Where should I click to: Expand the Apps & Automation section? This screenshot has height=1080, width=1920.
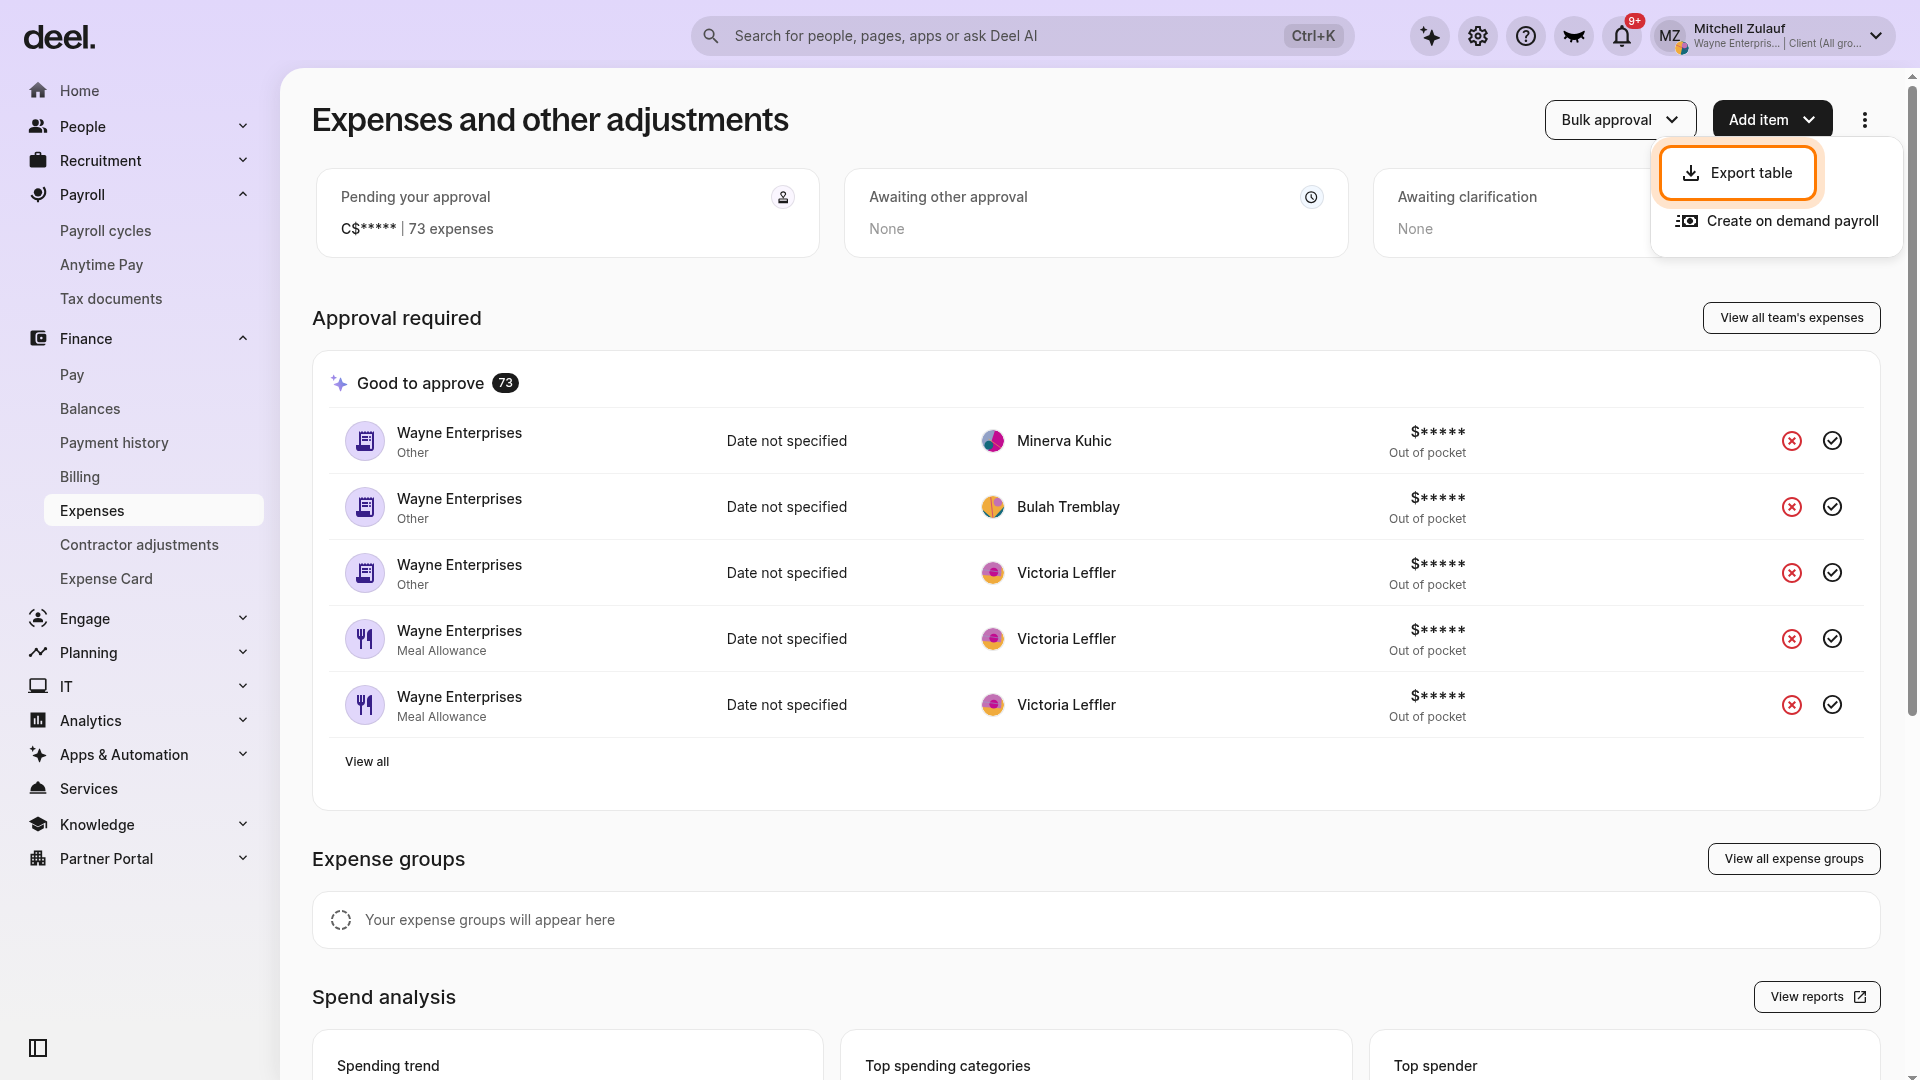click(x=243, y=754)
